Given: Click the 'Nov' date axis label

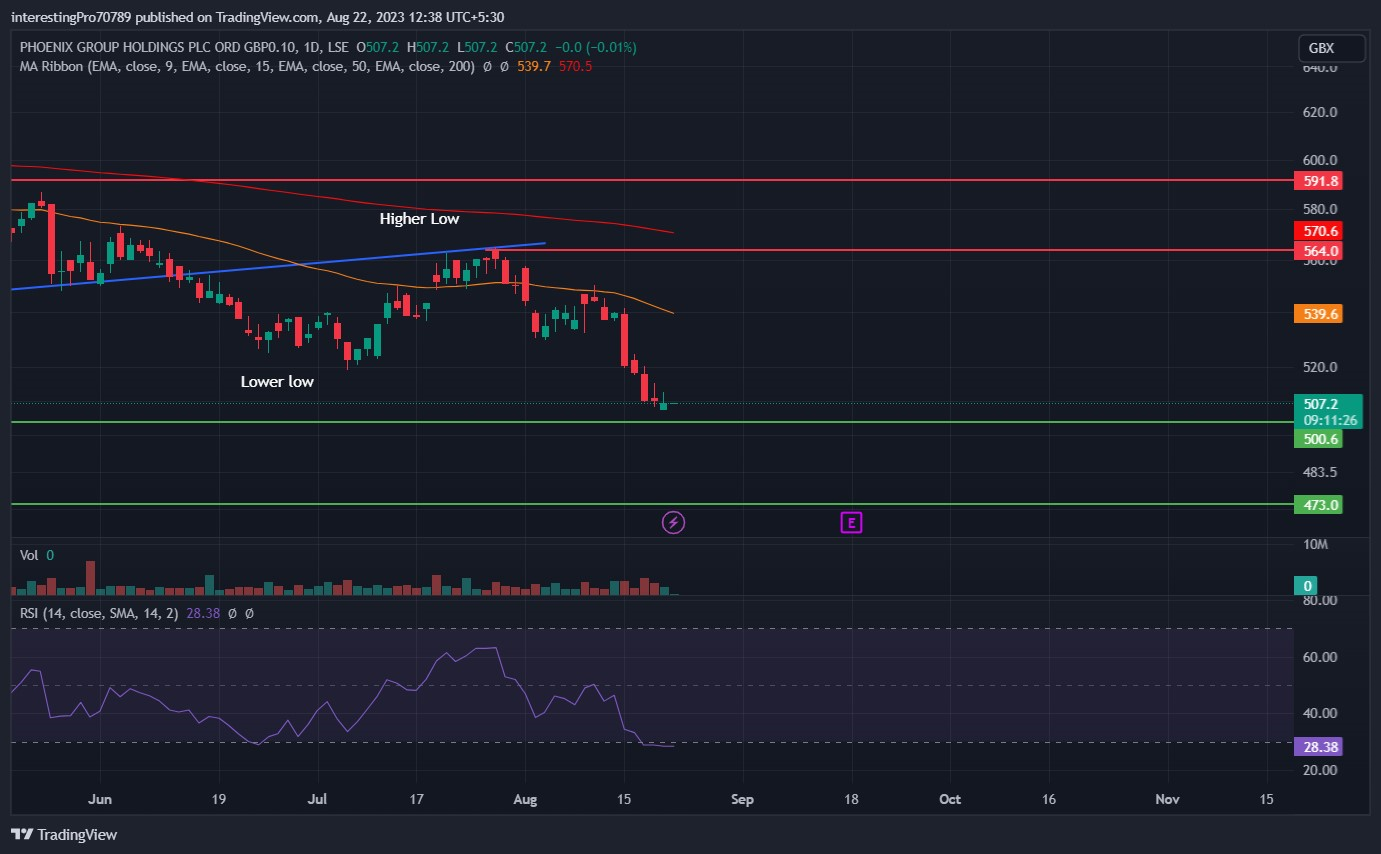Looking at the screenshot, I should 1167,799.
